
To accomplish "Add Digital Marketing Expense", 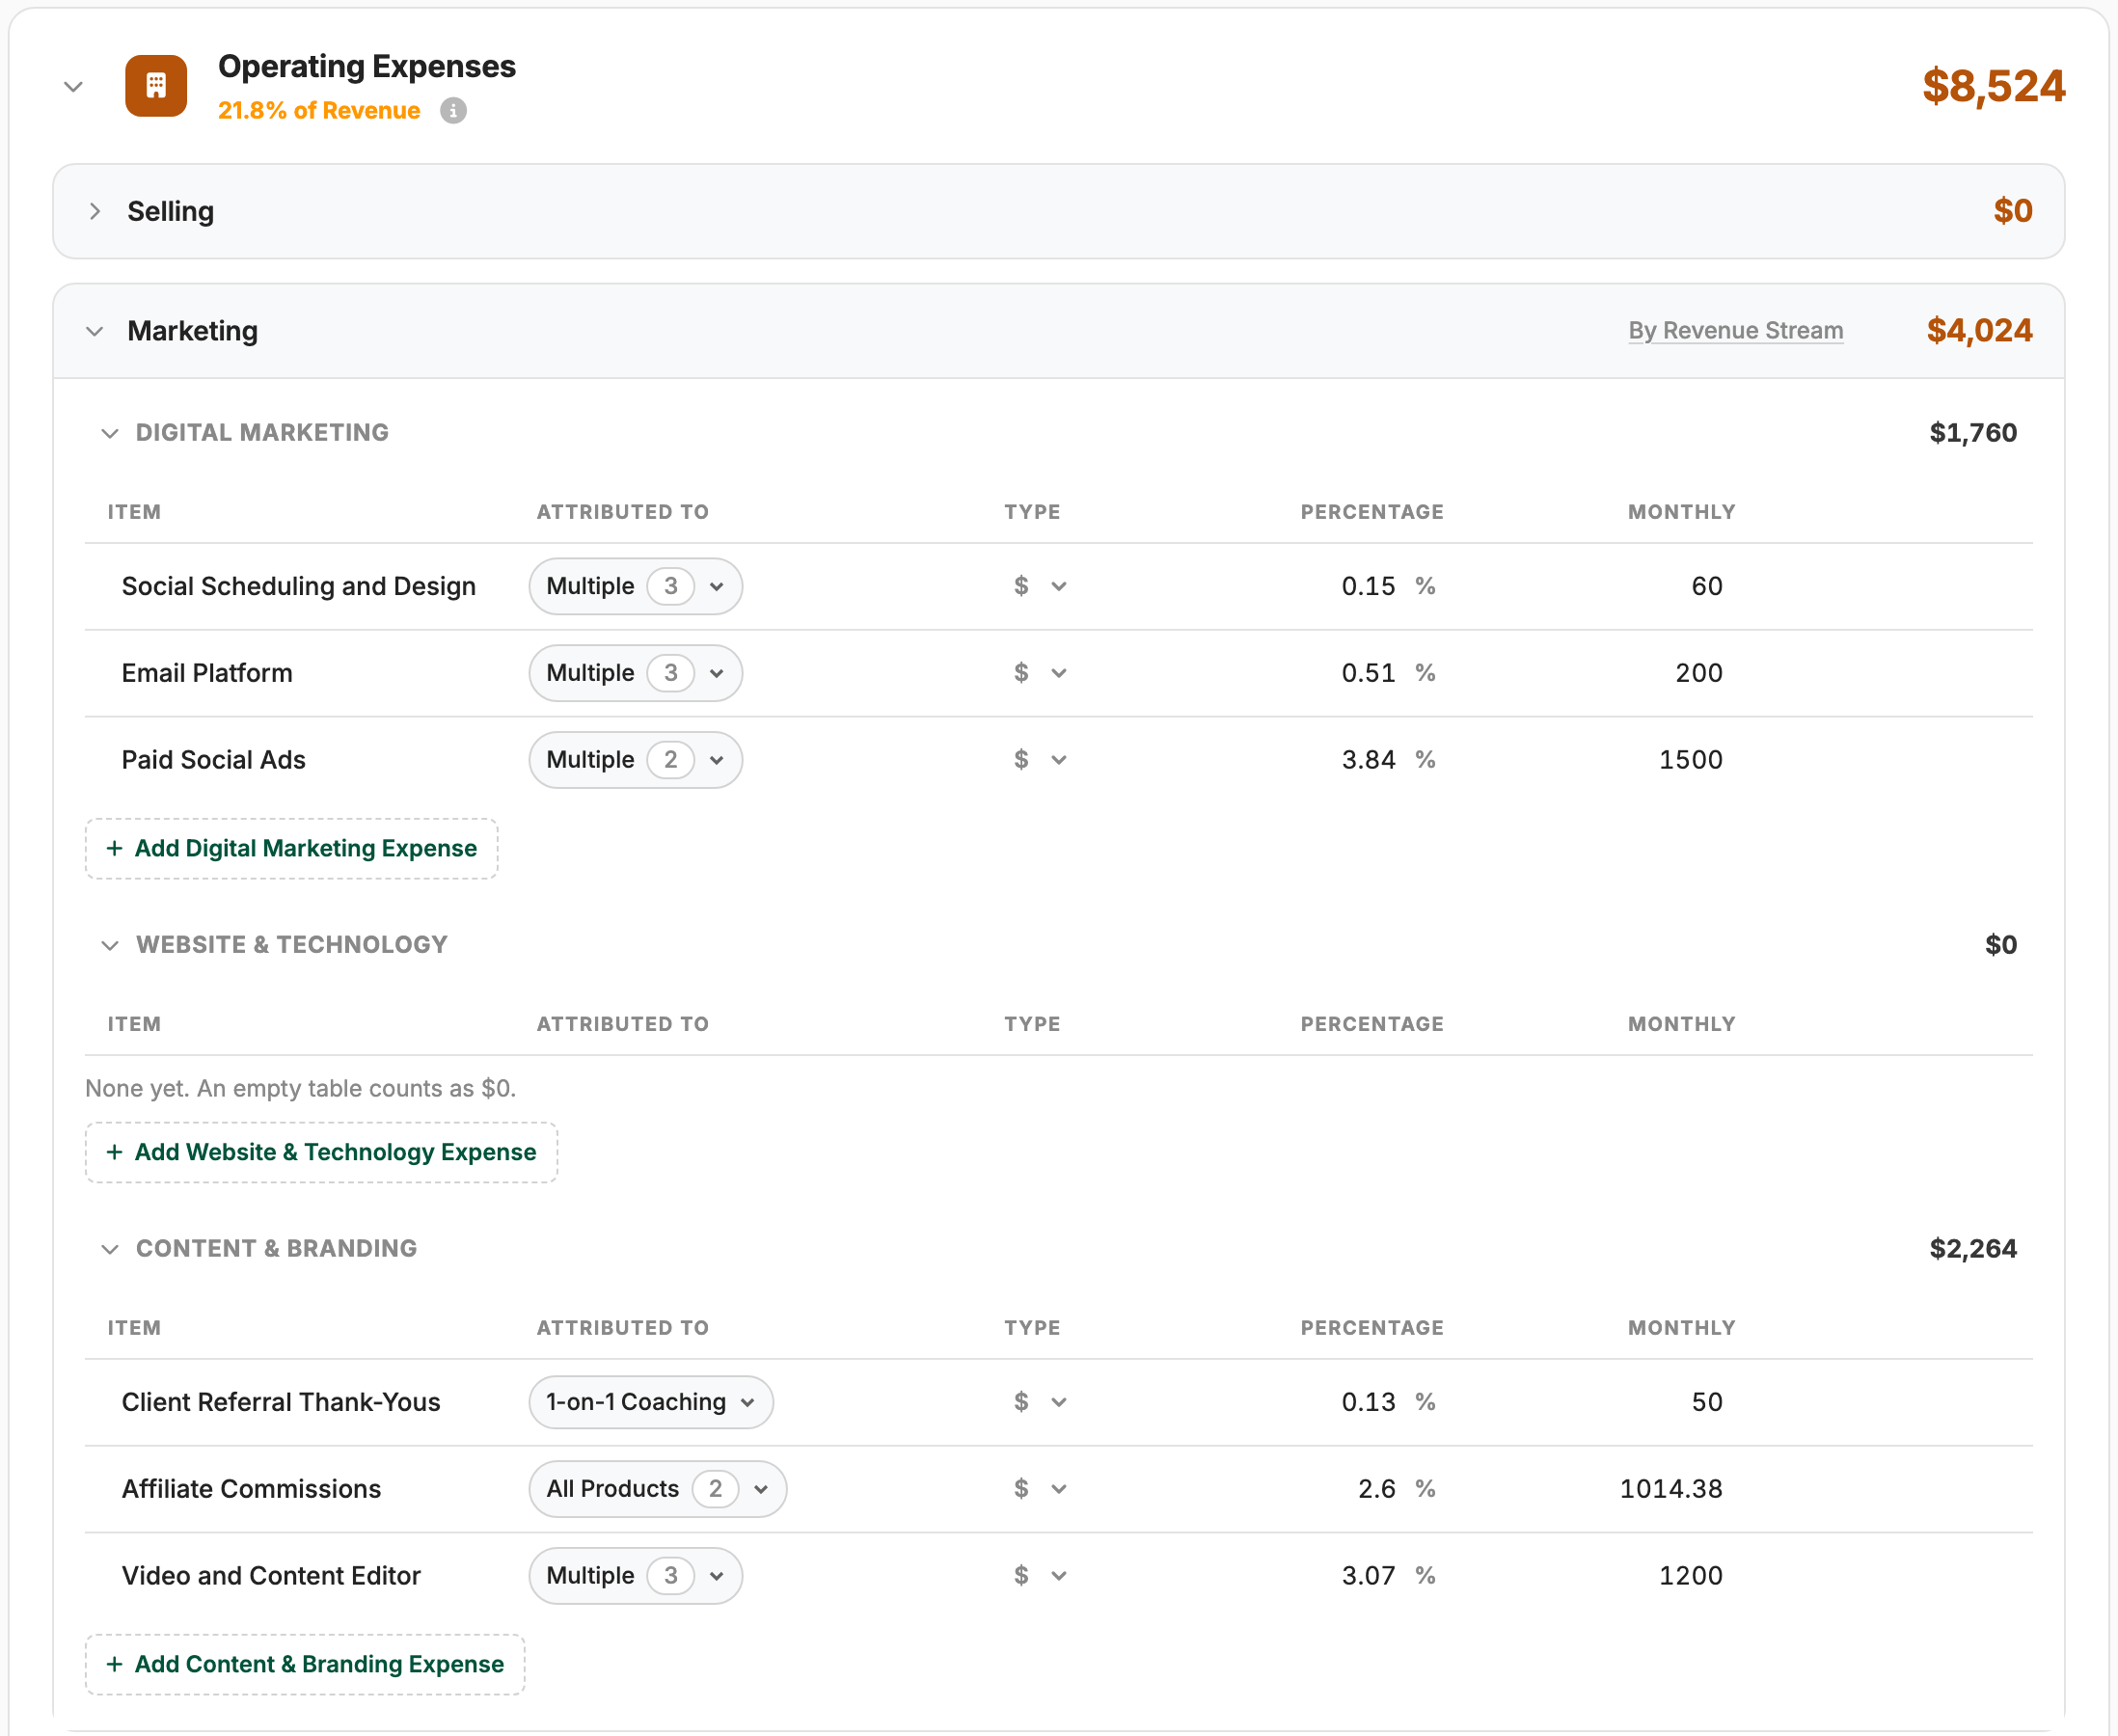I will point(291,849).
